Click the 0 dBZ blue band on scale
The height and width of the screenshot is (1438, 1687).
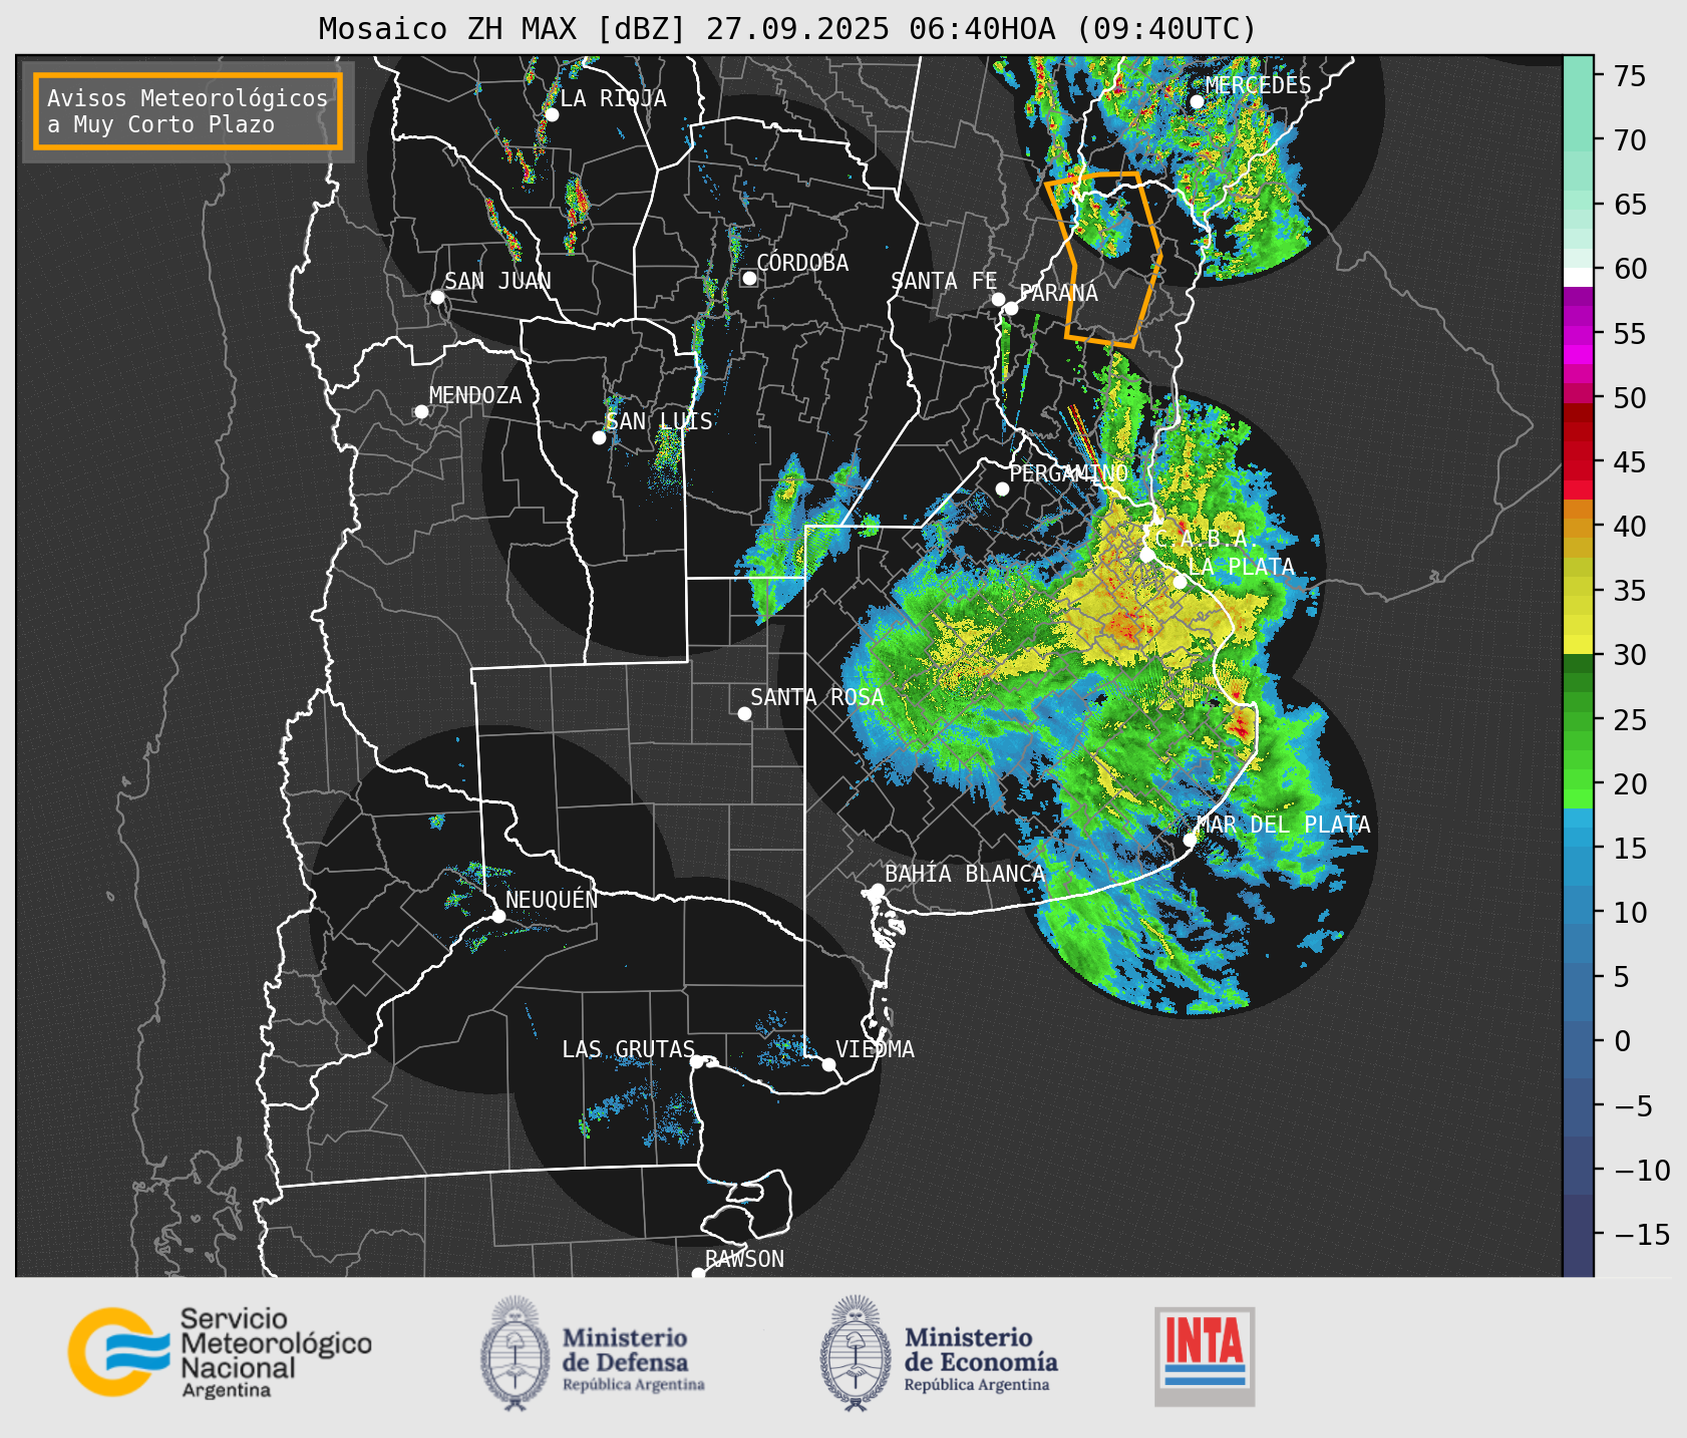[x=1578, y=1041]
